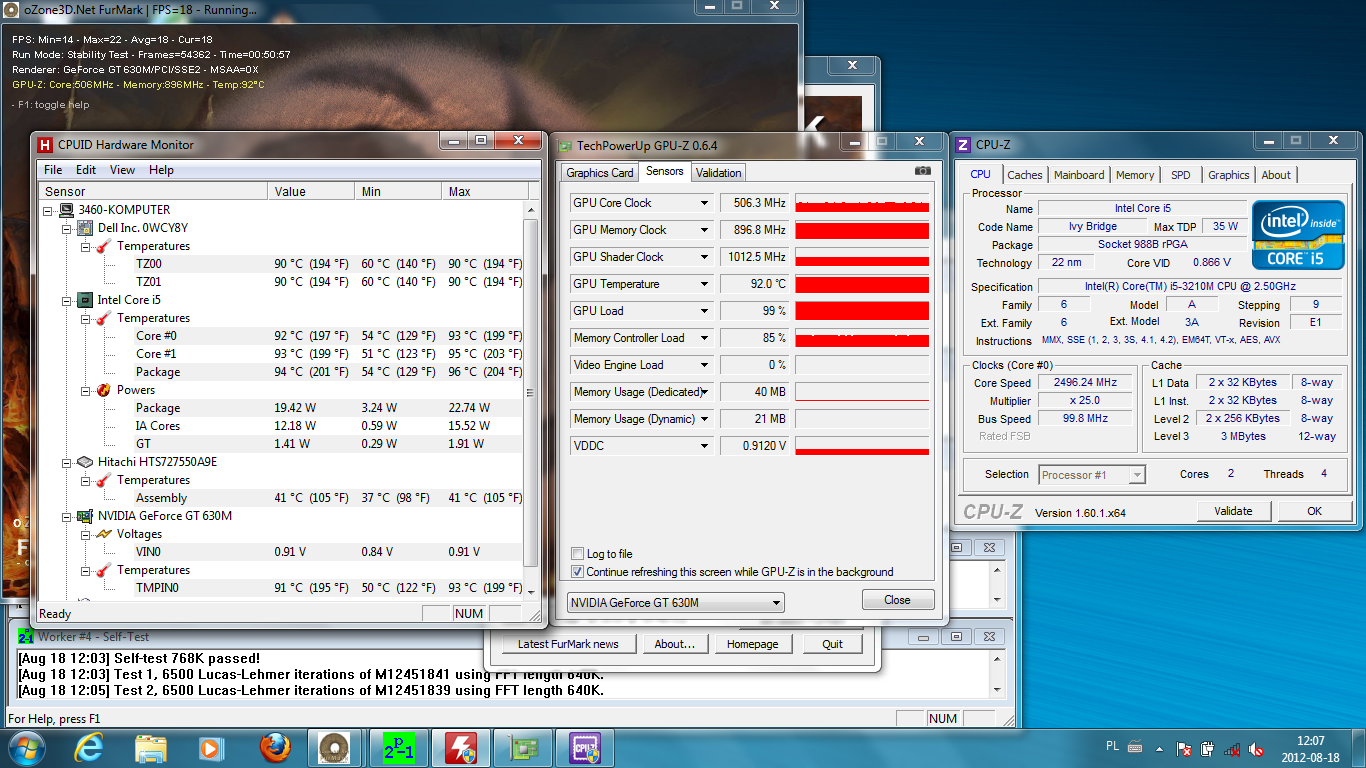Click the GPU Load red graph bar
The height and width of the screenshot is (768, 1366).
pyautogui.click(x=862, y=311)
